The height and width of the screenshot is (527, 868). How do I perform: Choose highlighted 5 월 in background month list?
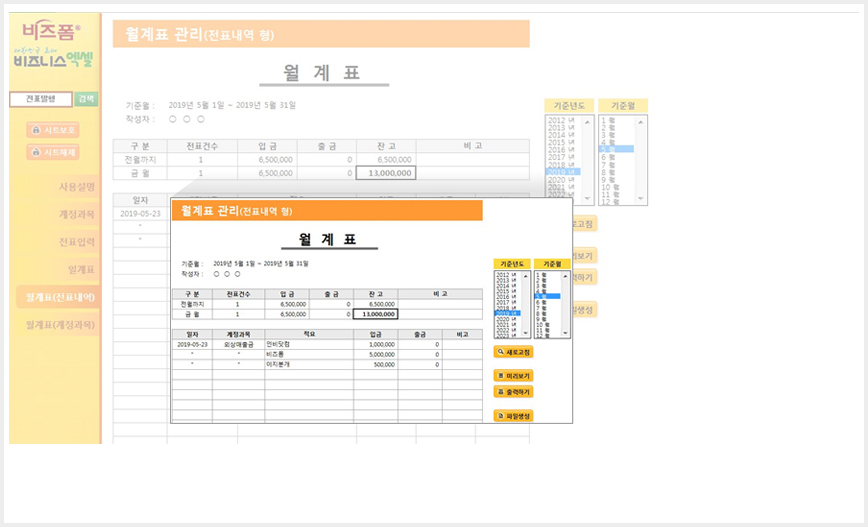point(617,149)
